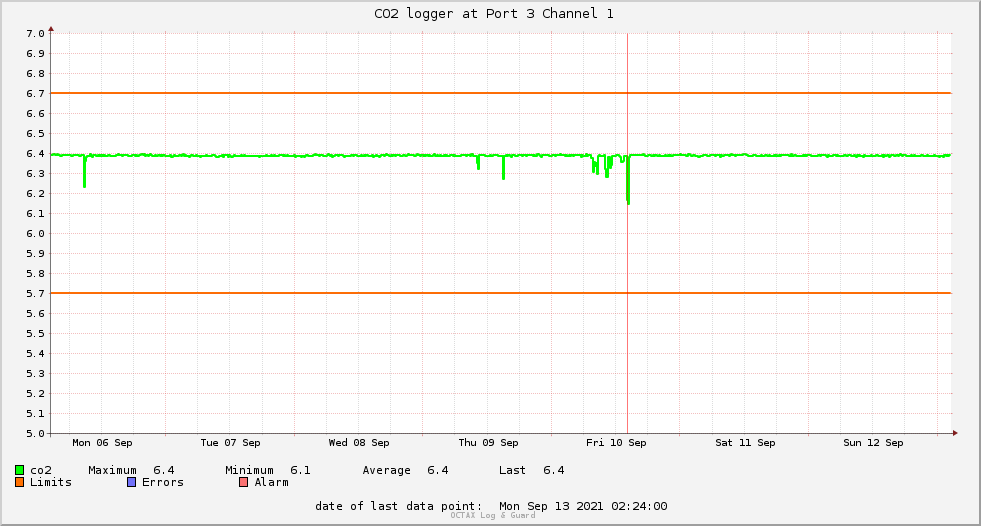Click the 'Sun 12 Sep' axis label

(873, 443)
